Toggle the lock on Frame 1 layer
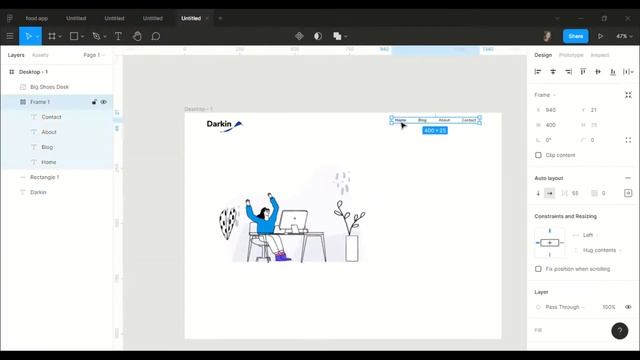The image size is (640, 360). pos(94,102)
